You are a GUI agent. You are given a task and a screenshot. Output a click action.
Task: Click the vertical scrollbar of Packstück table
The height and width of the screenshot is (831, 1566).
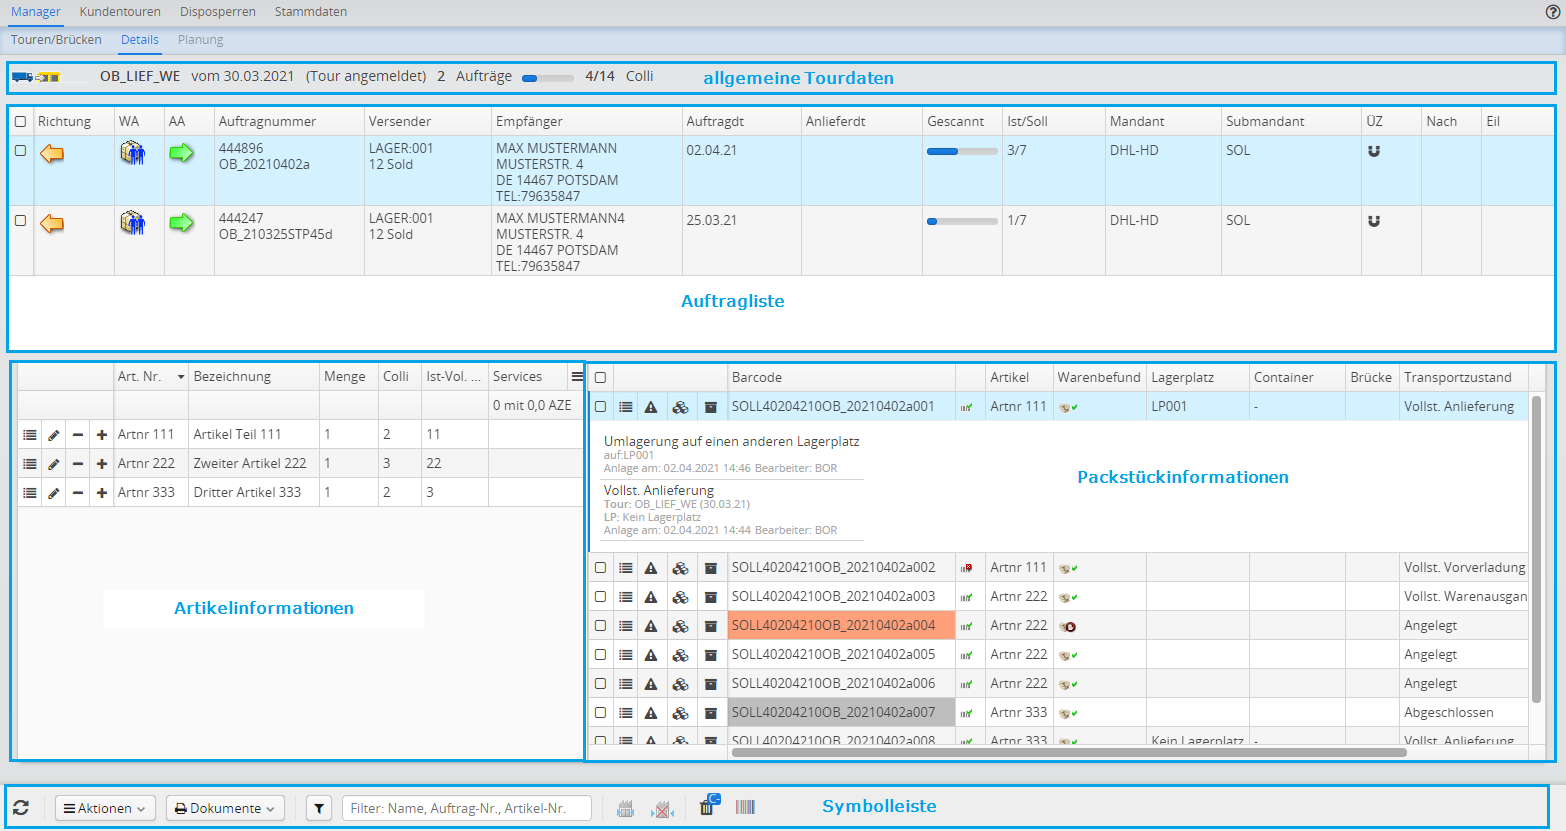tap(1537, 548)
